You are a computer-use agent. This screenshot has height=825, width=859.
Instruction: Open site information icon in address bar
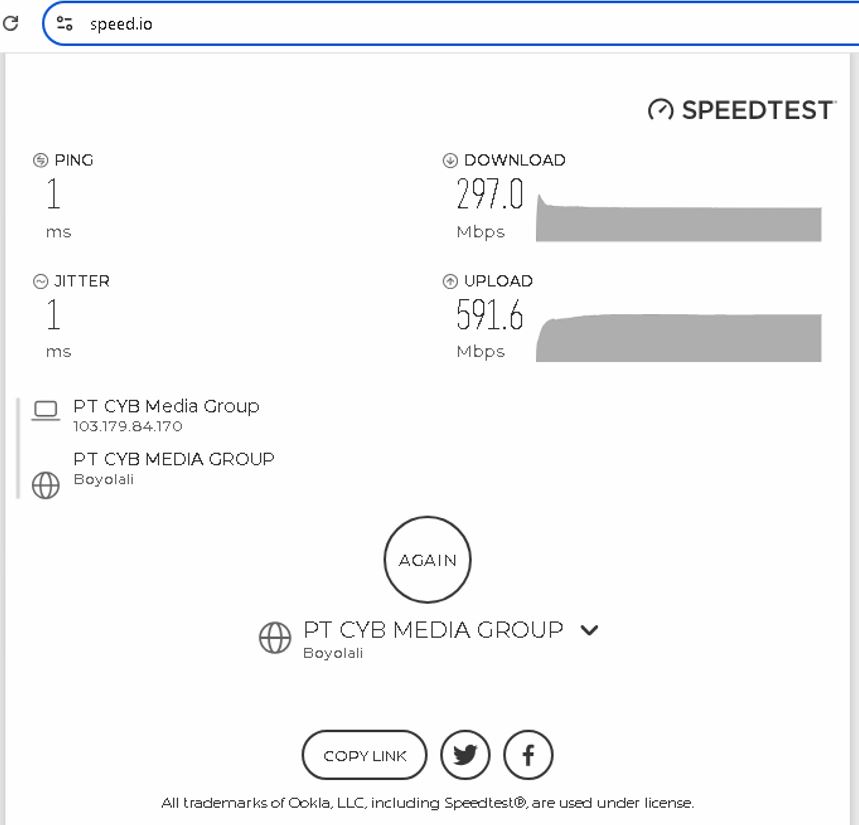pos(65,23)
